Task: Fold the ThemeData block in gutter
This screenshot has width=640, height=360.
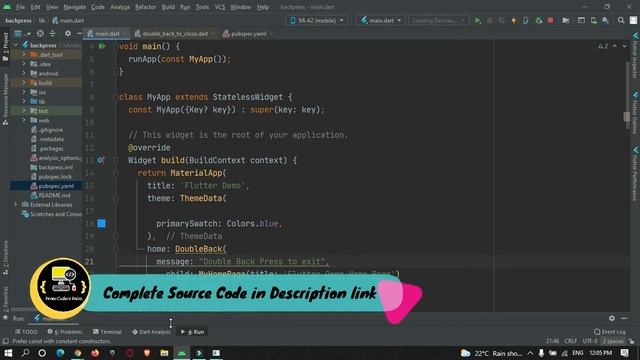Action: coord(116,198)
